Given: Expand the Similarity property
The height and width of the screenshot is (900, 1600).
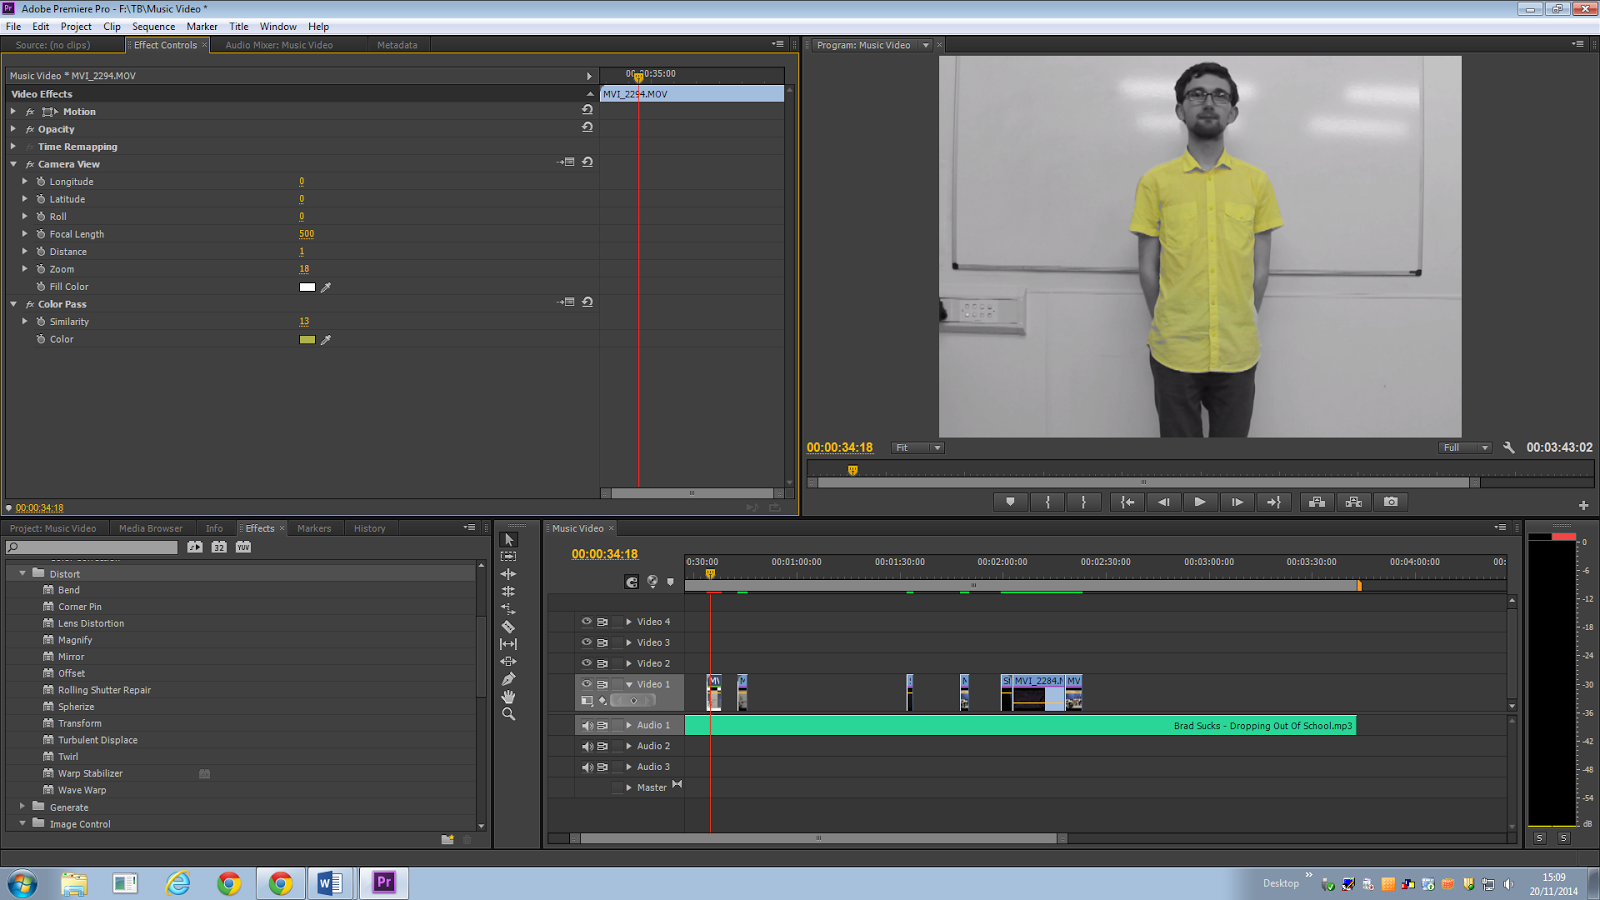Looking at the screenshot, I should [25, 321].
